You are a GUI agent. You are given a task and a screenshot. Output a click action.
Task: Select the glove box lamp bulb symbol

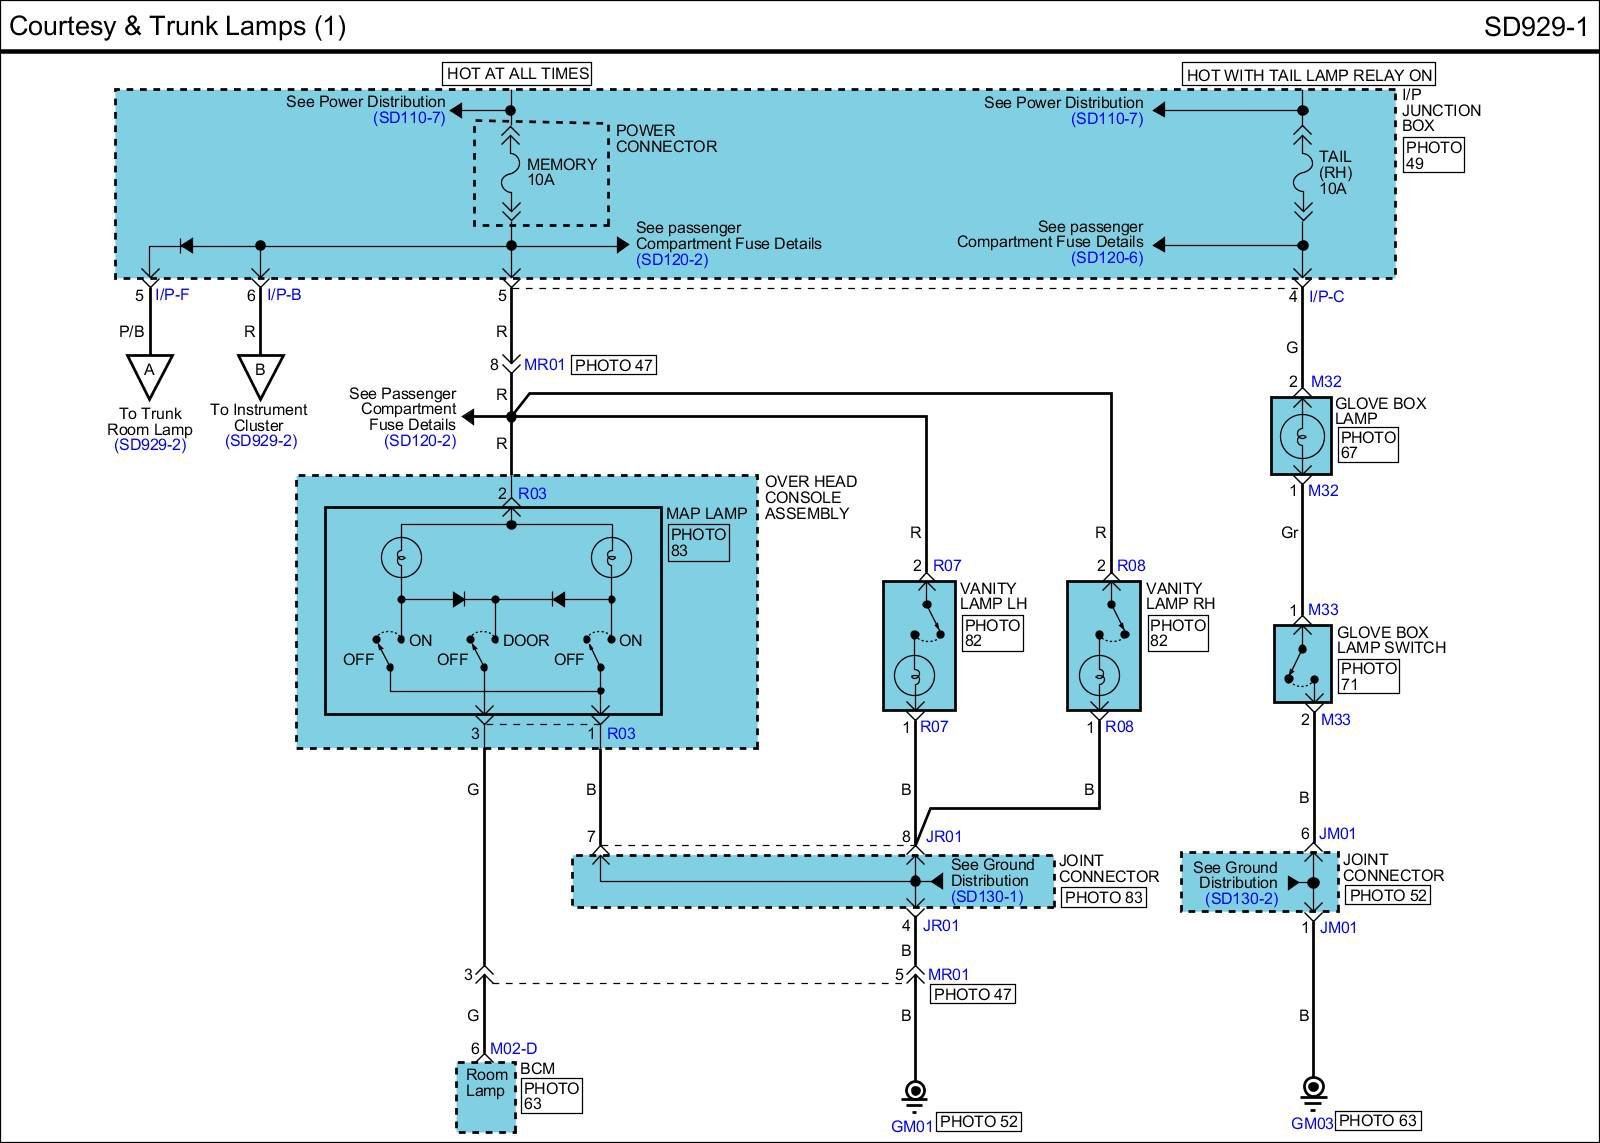(x=1302, y=436)
